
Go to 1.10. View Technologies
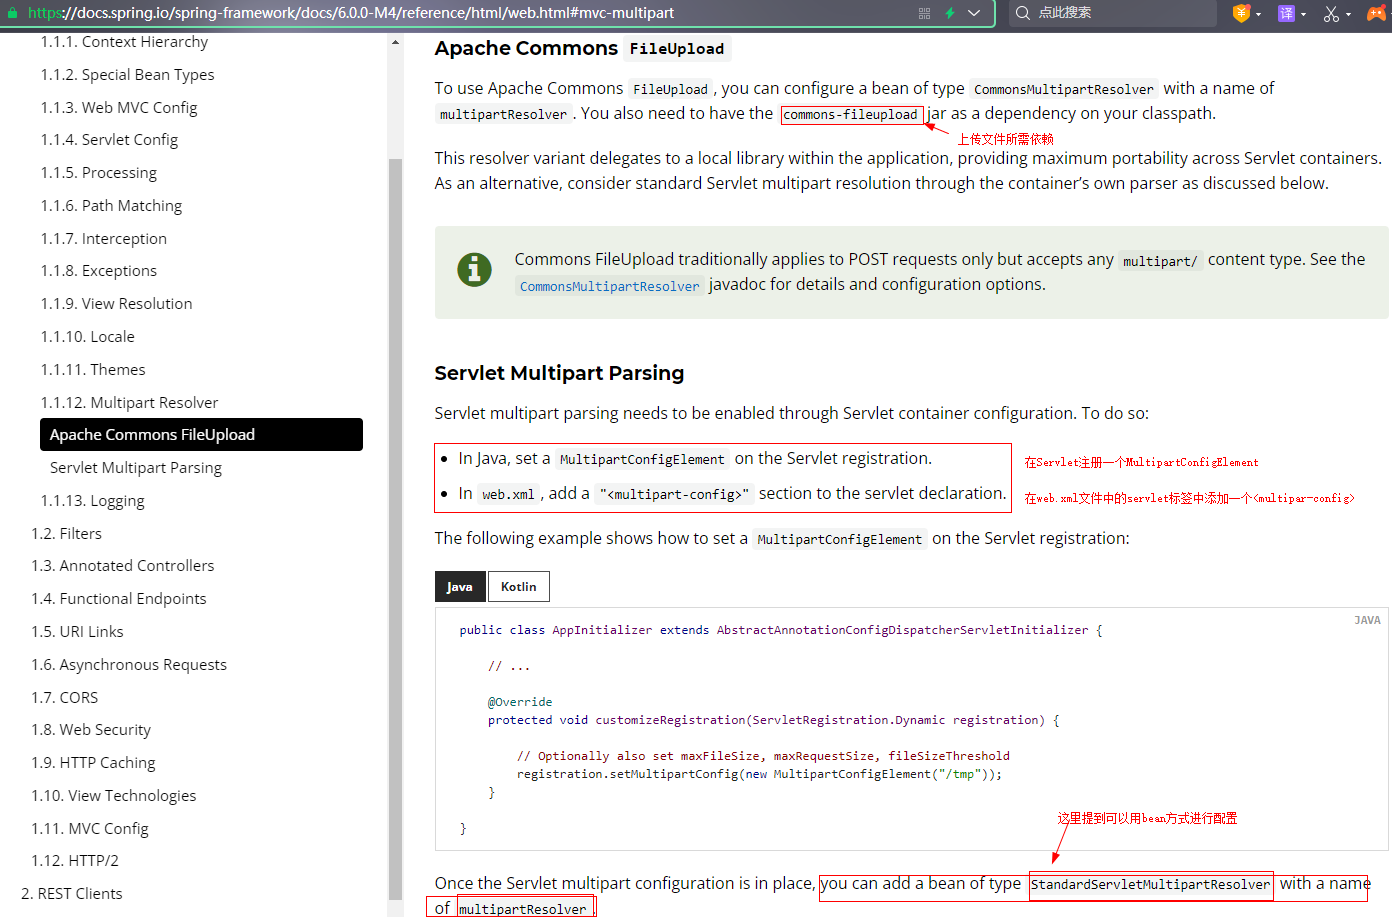[113, 796]
